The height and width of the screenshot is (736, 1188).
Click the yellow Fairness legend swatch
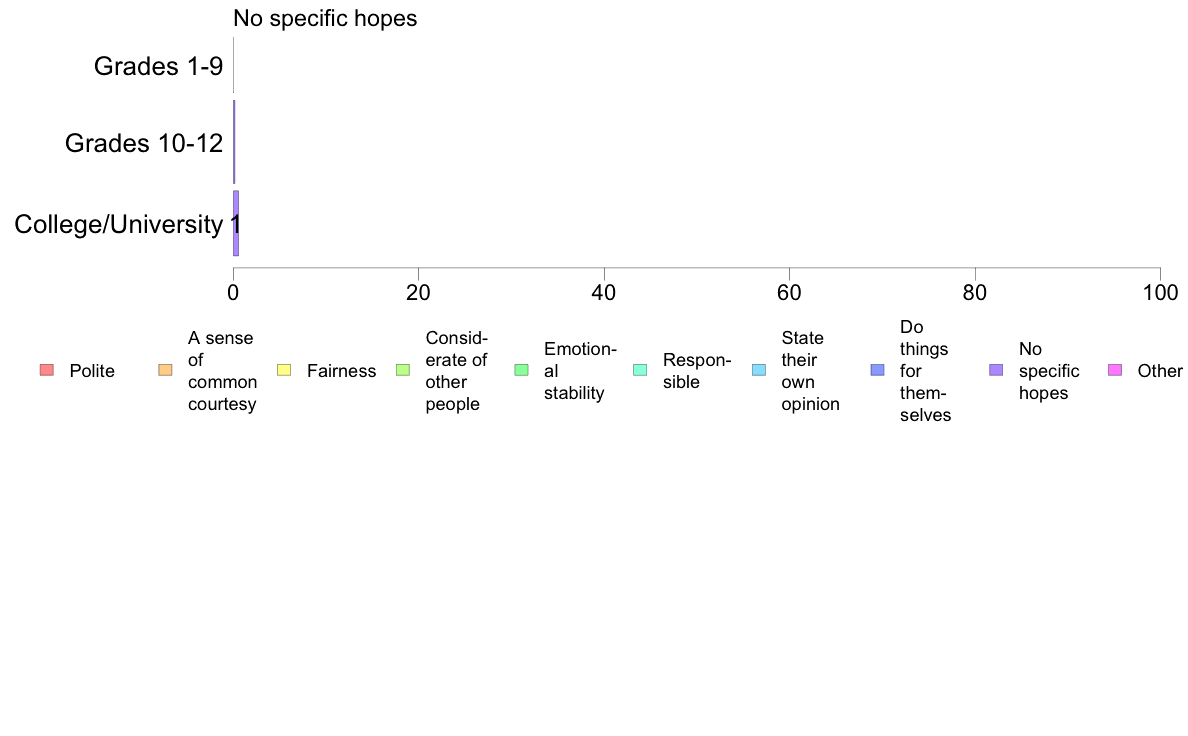tap(284, 370)
